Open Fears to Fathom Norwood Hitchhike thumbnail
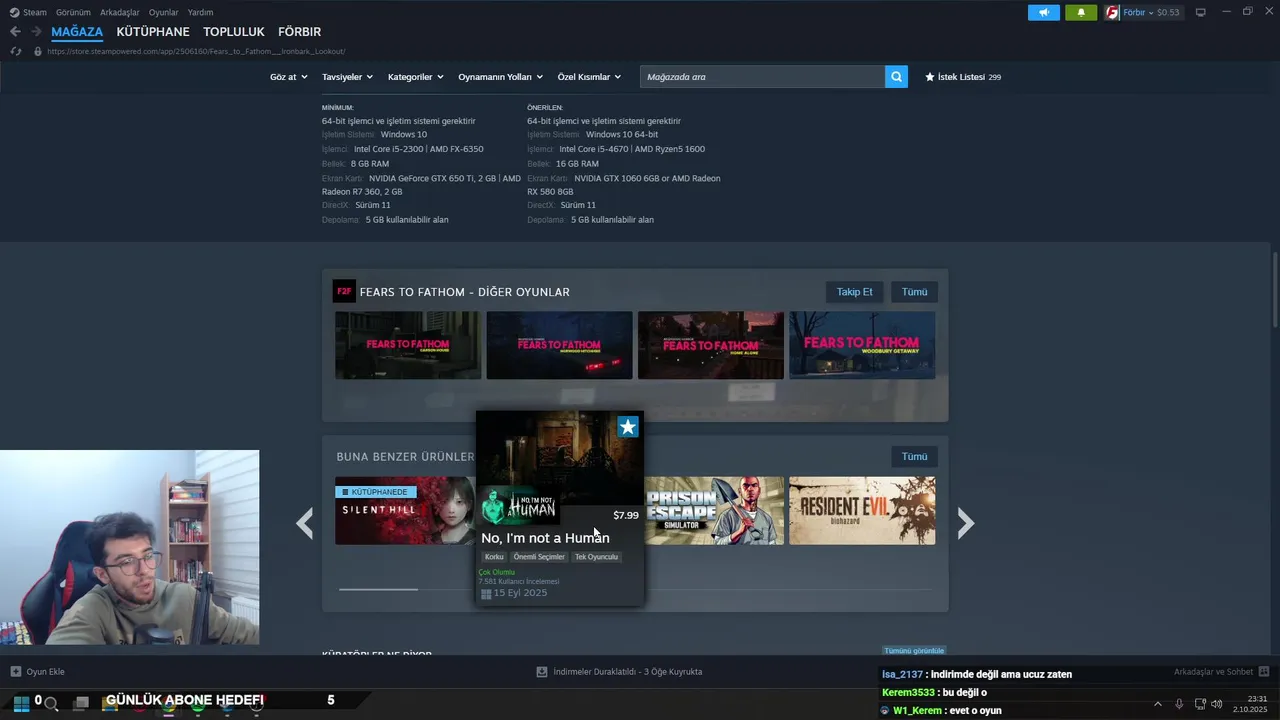The height and width of the screenshot is (720, 1280). coord(559,345)
